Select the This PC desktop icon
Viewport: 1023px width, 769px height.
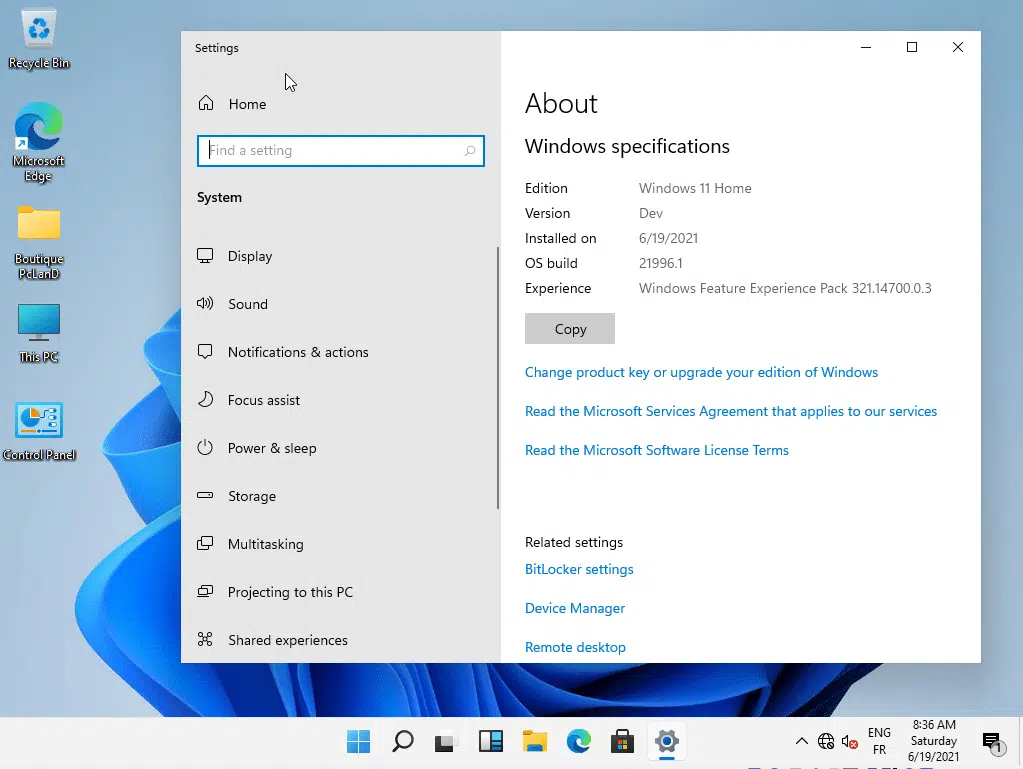click(x=38, y=333)
